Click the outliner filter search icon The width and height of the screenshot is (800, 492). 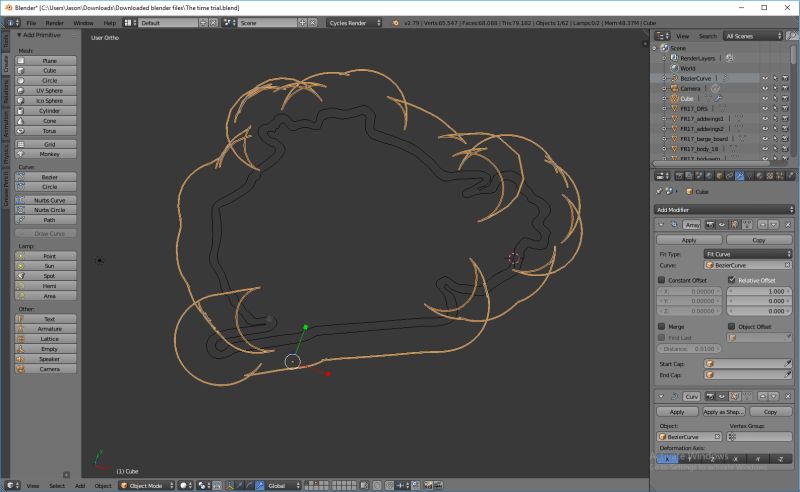click(791, 36)
